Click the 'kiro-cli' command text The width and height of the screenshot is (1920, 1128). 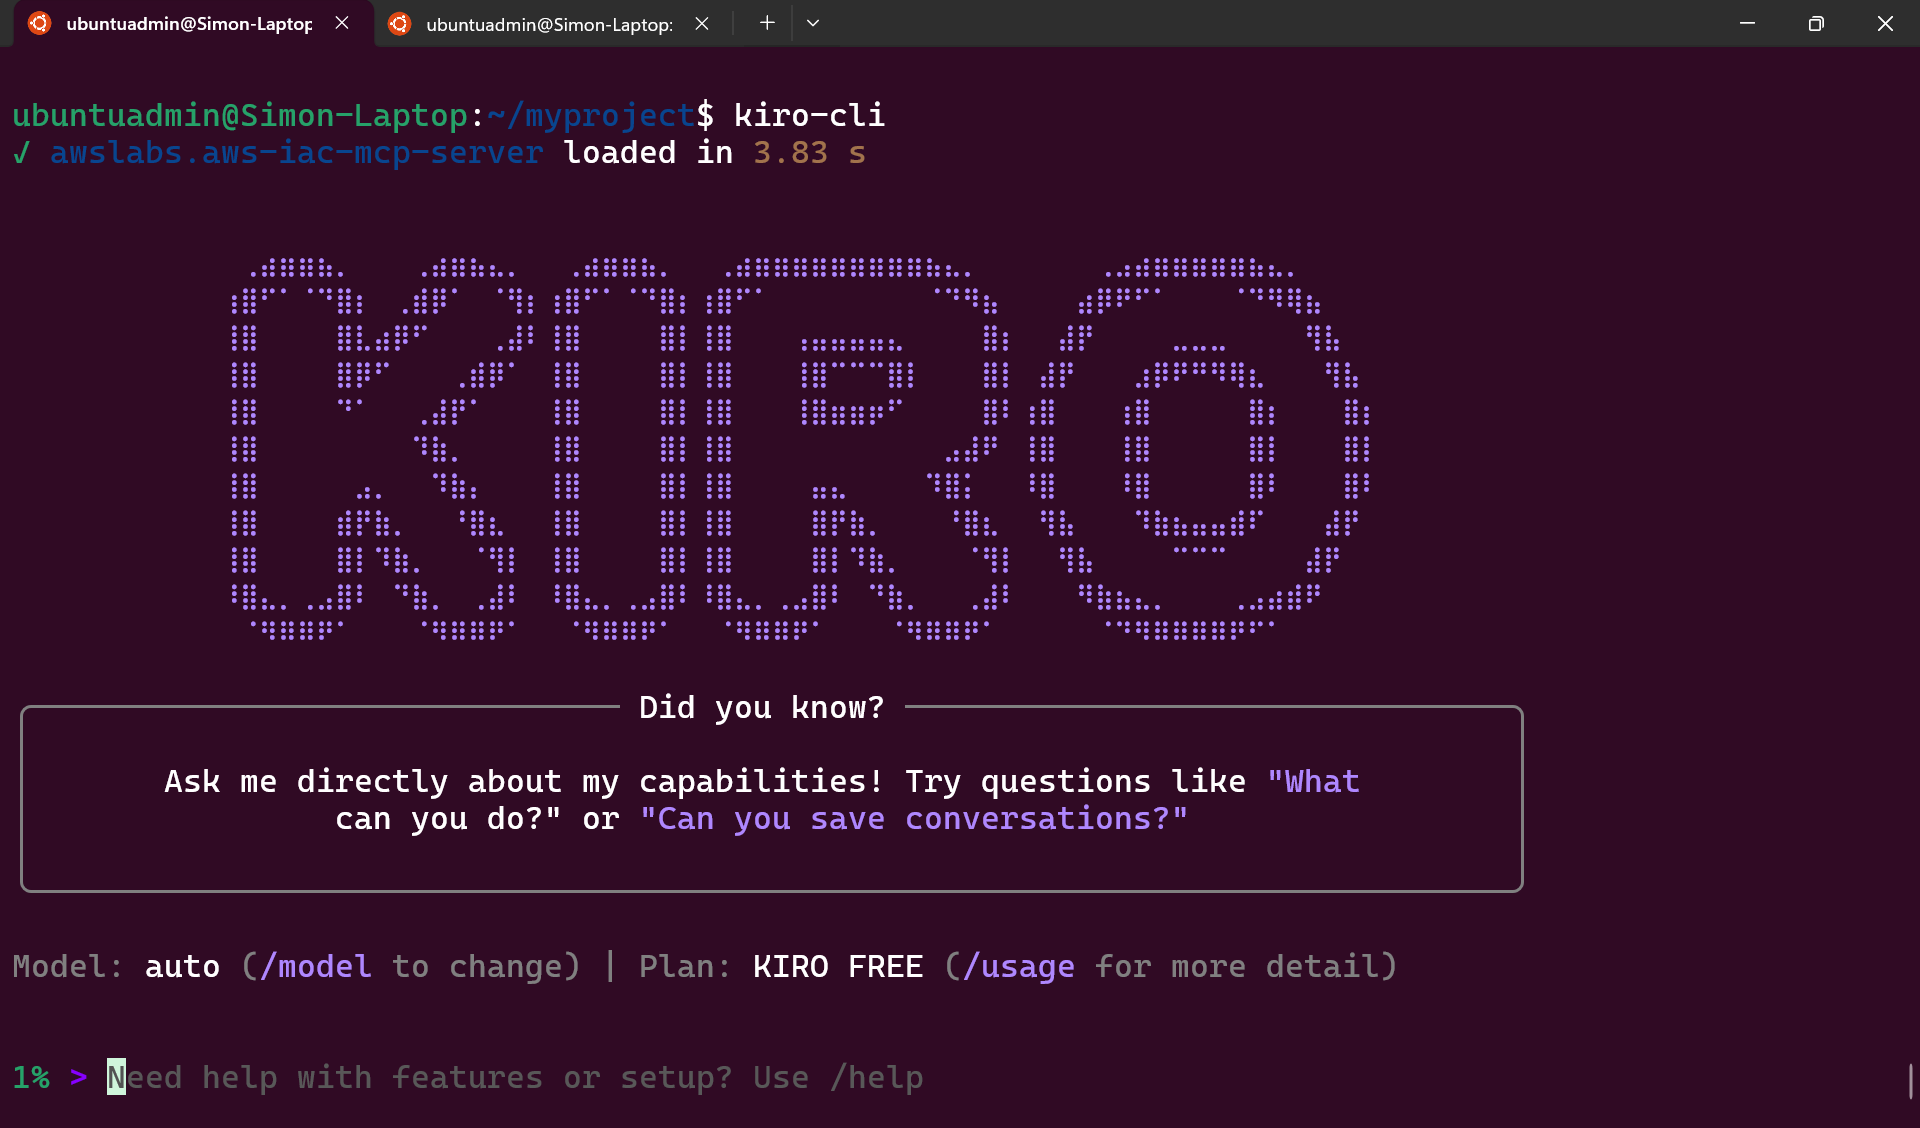coord(810,116)
